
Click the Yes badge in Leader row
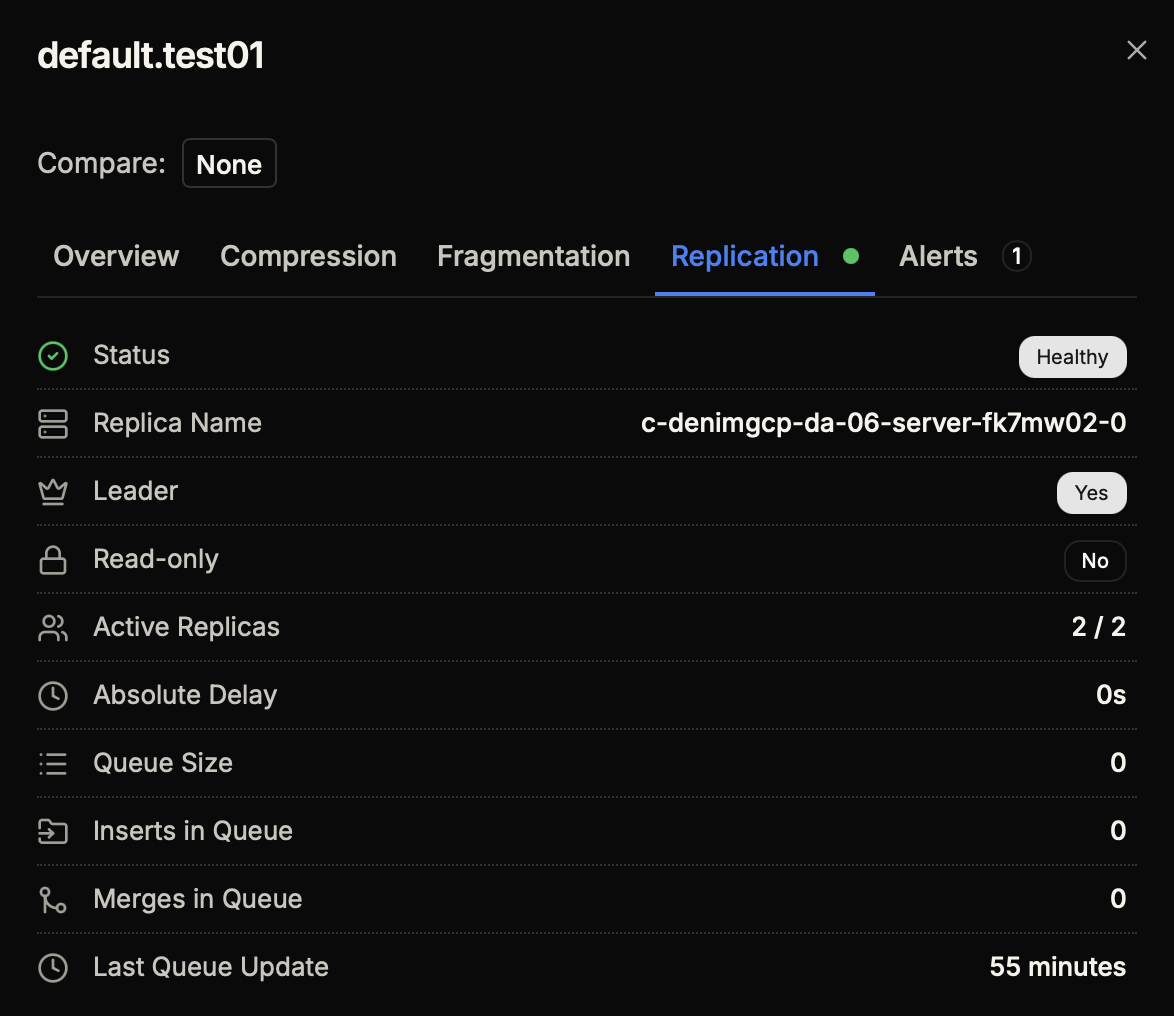(x=1091, y=493)
